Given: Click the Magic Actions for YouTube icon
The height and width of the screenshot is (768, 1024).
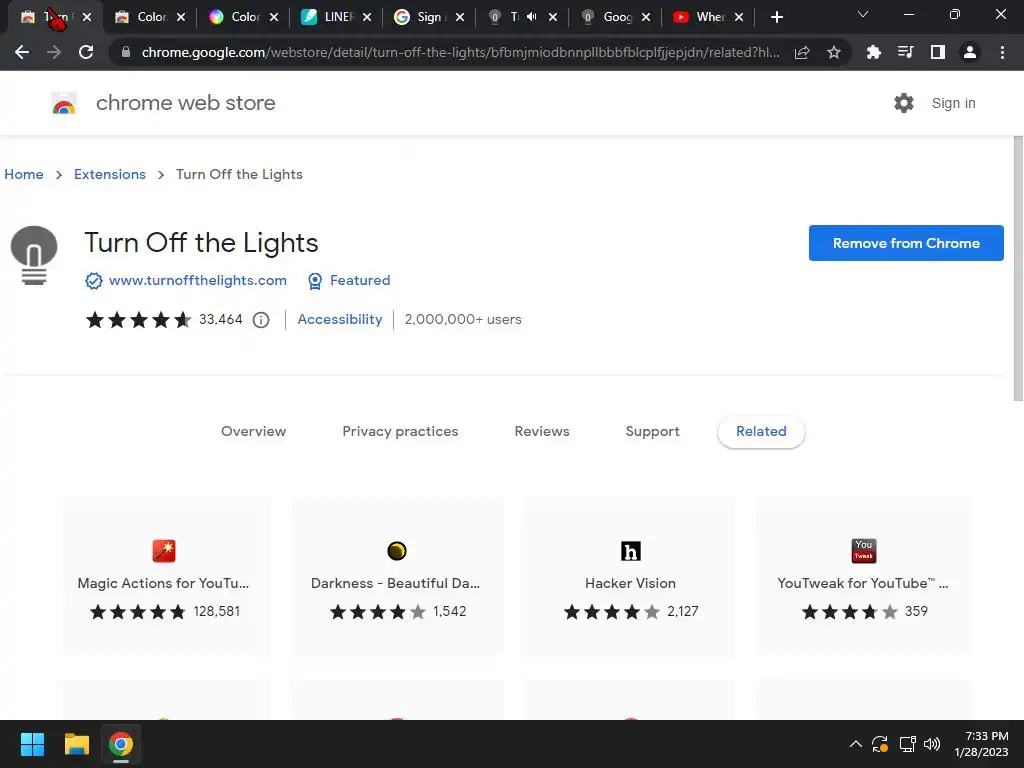Looking at the screenshot, I should click(164, 551).
